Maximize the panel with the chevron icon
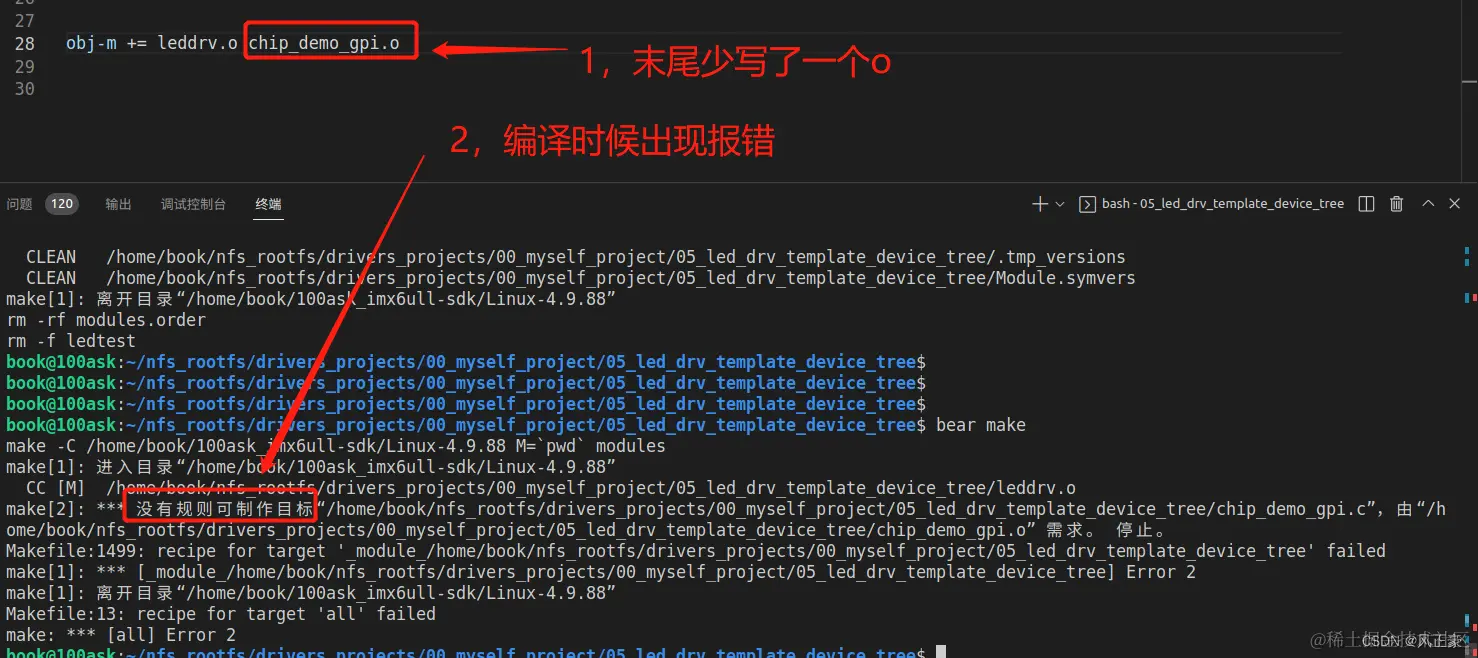 (x=1428, y=203)
